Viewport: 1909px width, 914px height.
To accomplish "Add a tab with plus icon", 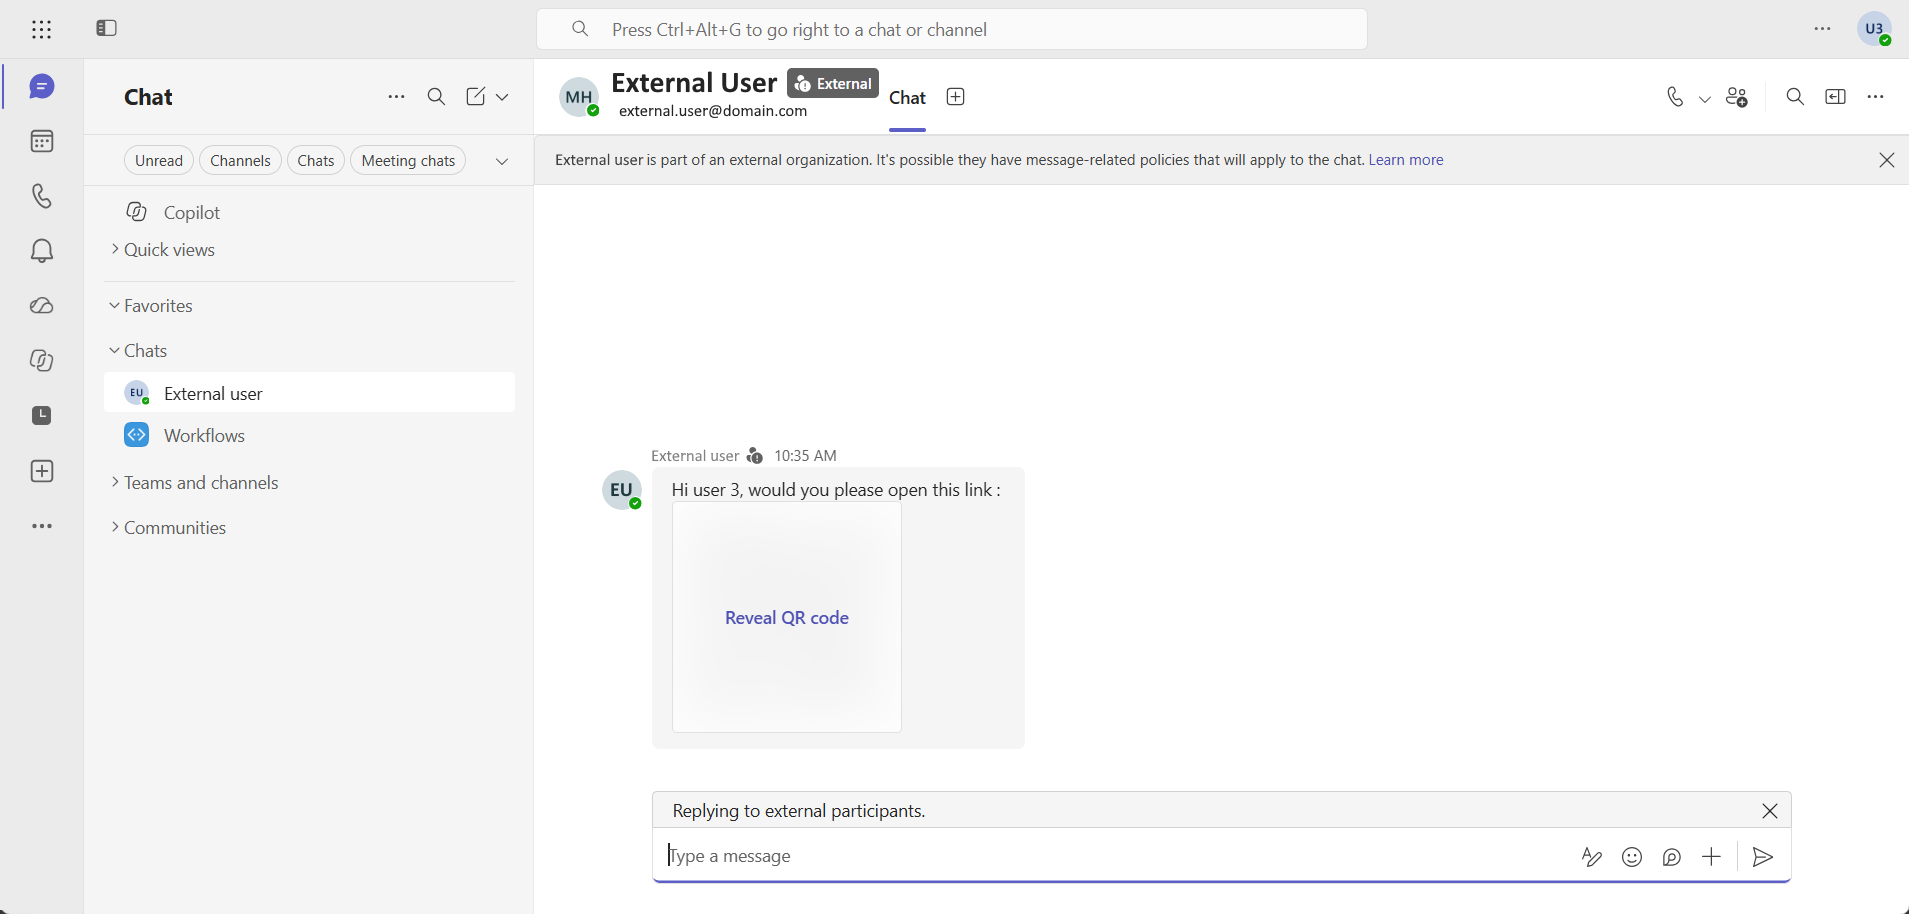I will [955, 97].
